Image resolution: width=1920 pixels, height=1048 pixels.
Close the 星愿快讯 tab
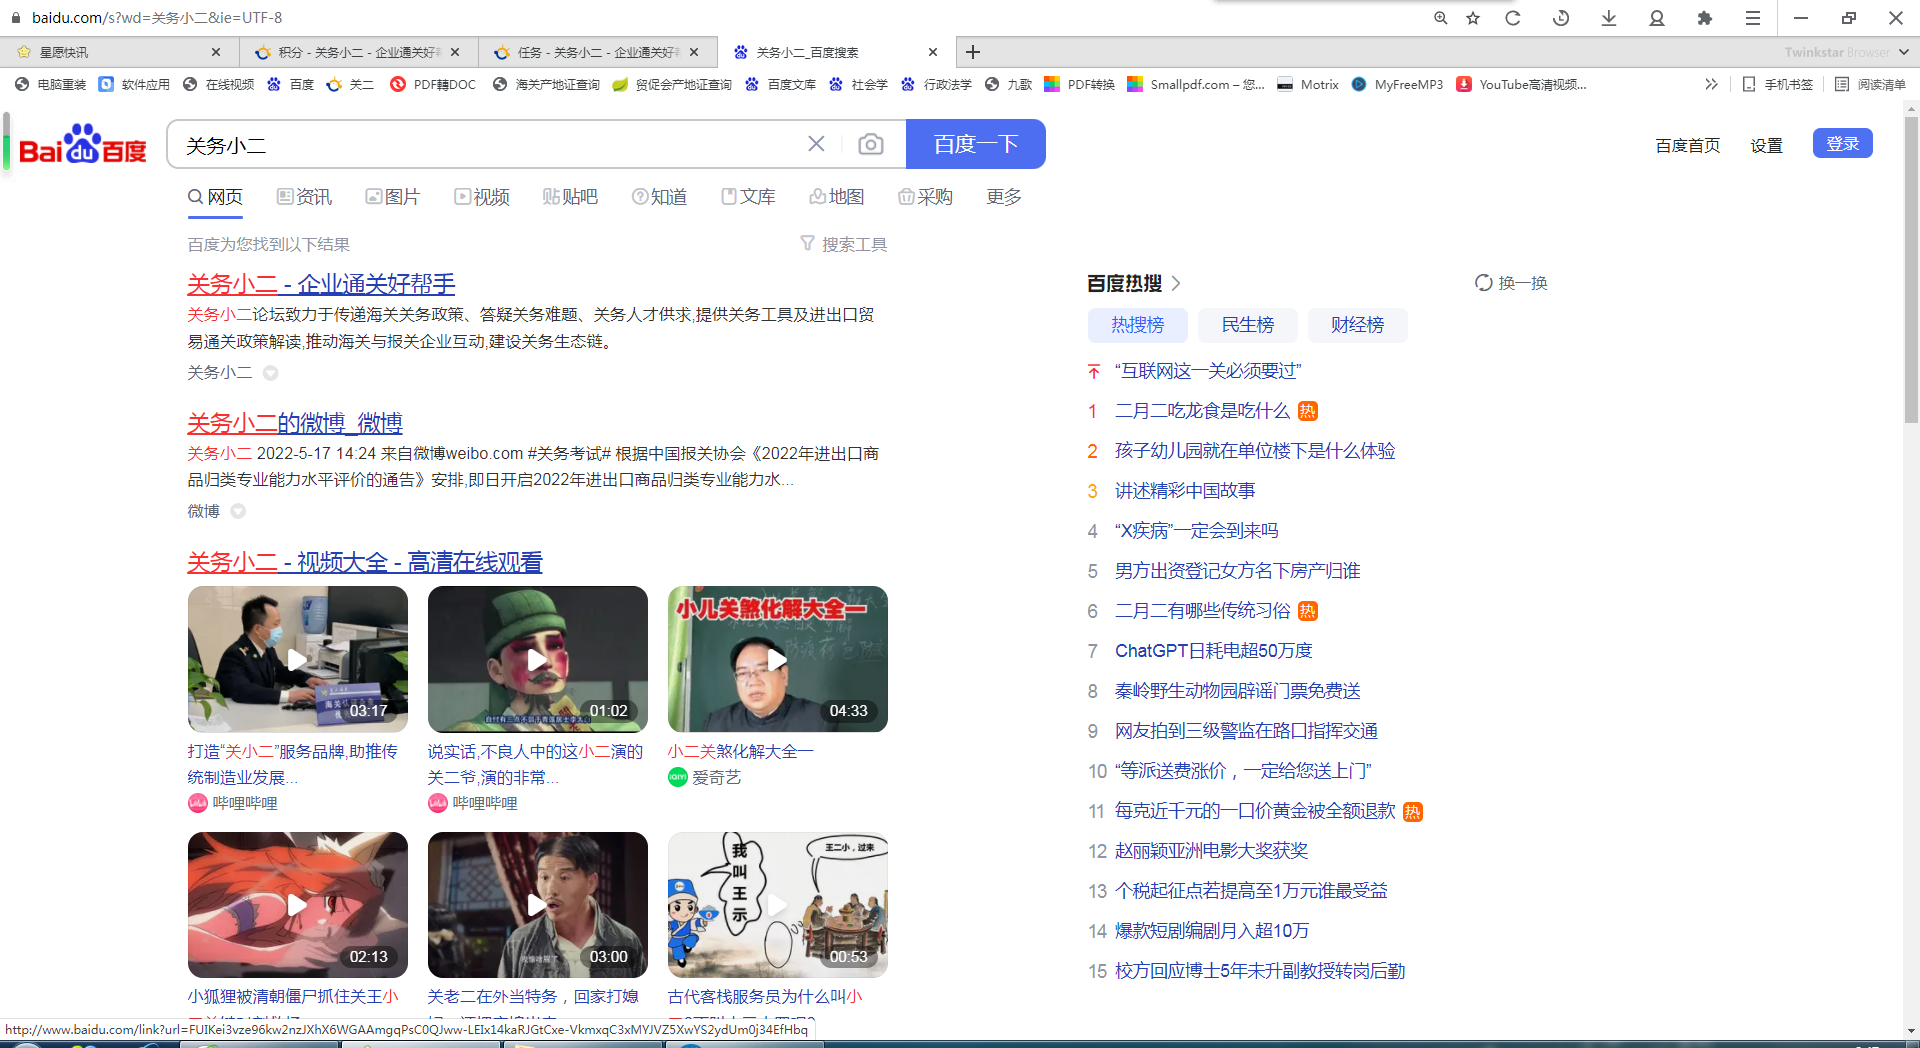point(216,52)
